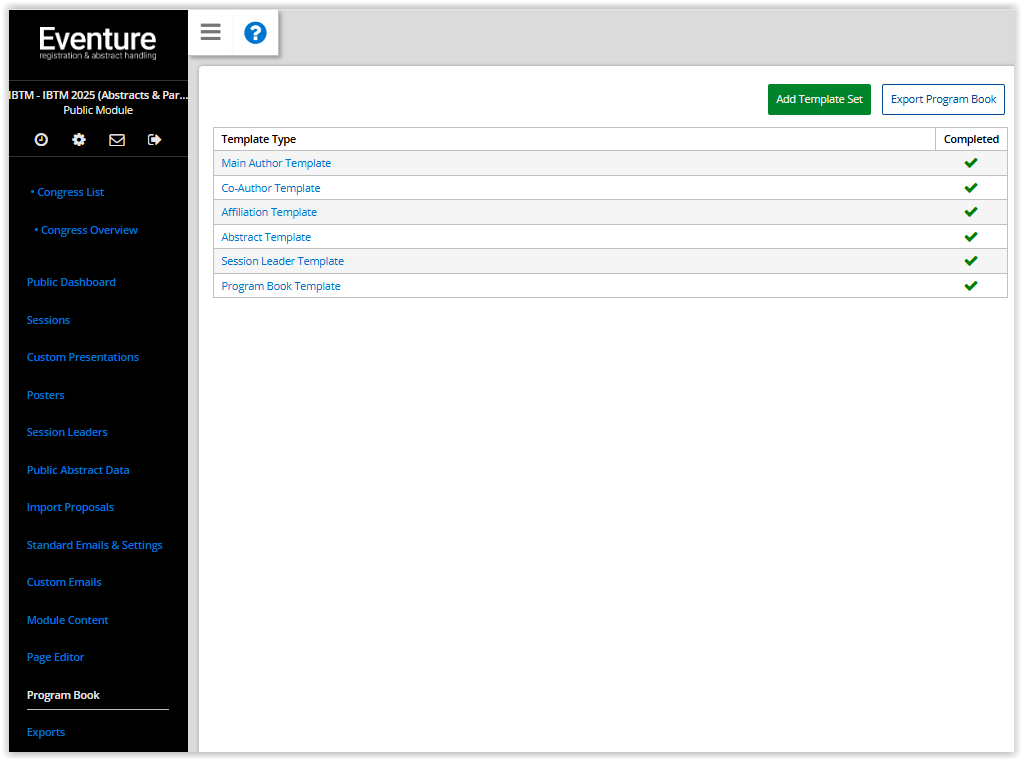1022x760 pixels.
Task: Open the Abstract Template link
Action: (x=266, y=237)
